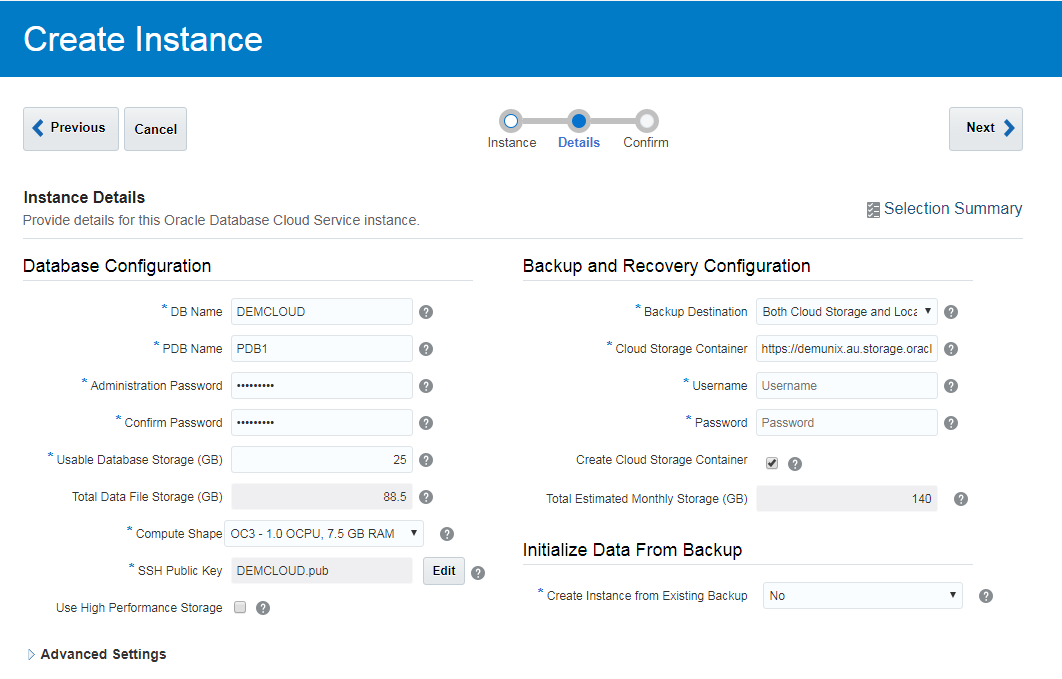The width and height of the screenshot is (1062, 679).
Task: Click Edit button for SSH Public Key
Action: coord(444,571)
